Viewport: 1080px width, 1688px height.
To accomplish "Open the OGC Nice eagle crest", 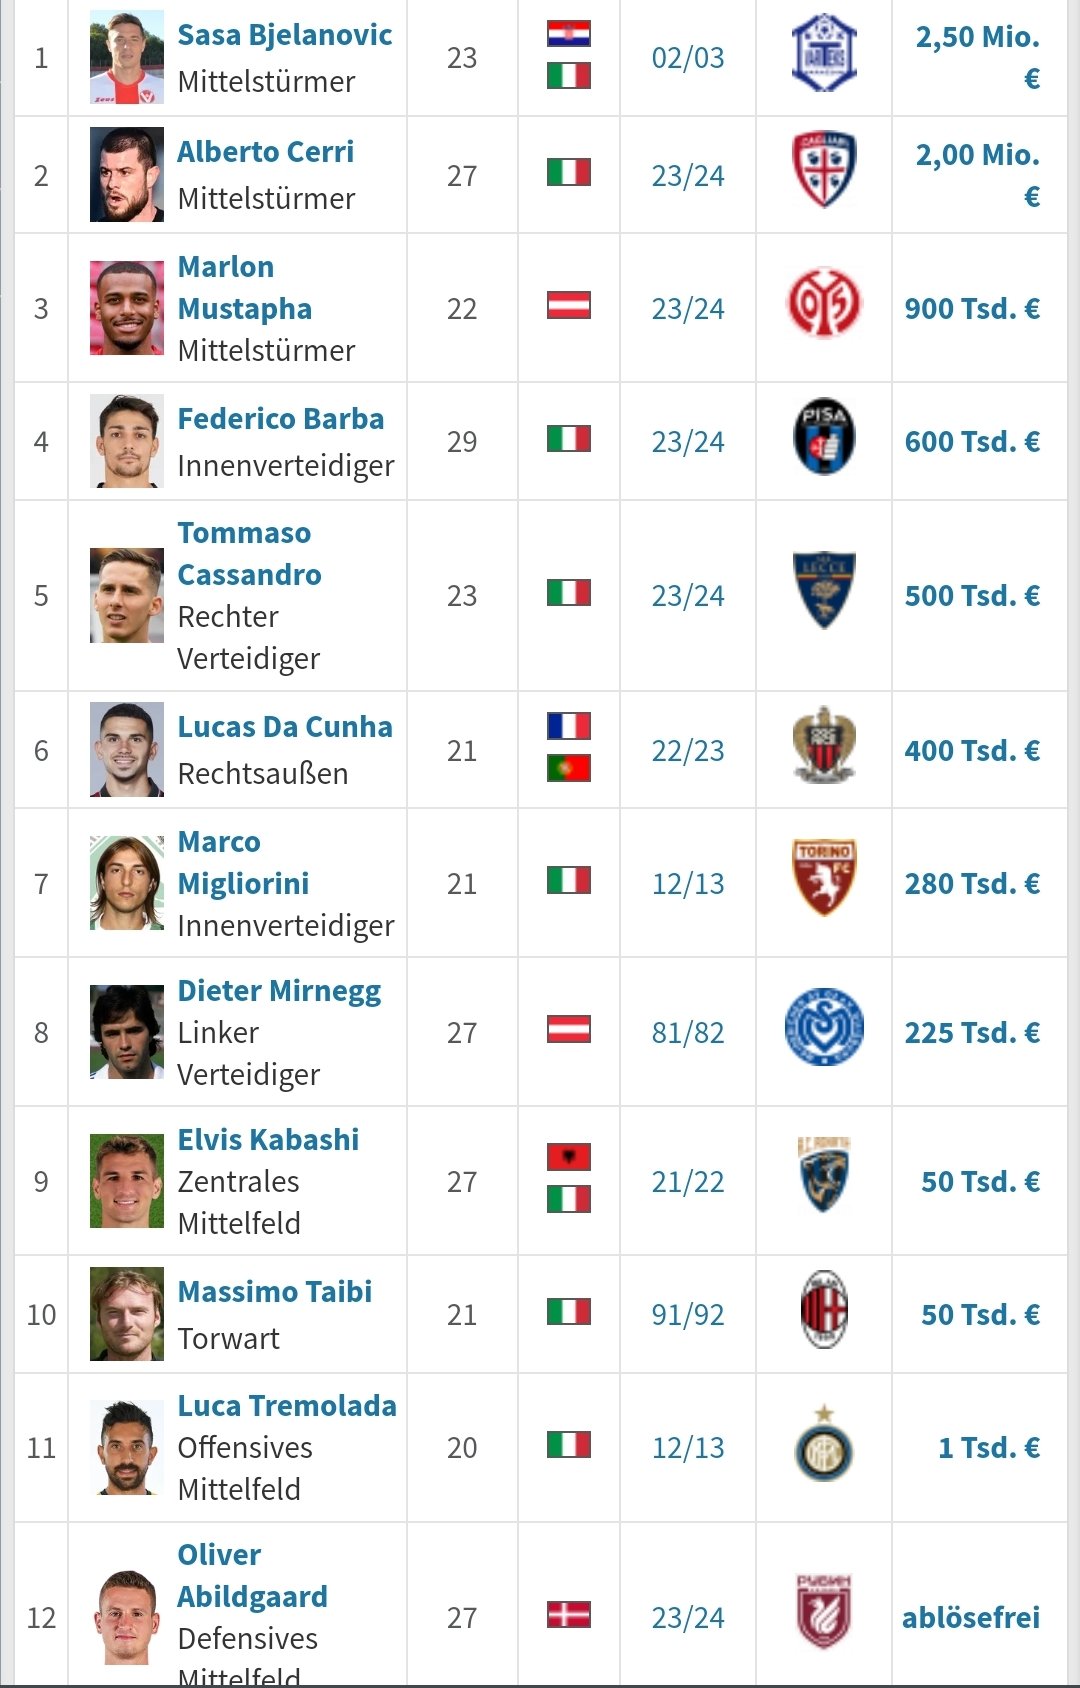I will pos(824,745).
